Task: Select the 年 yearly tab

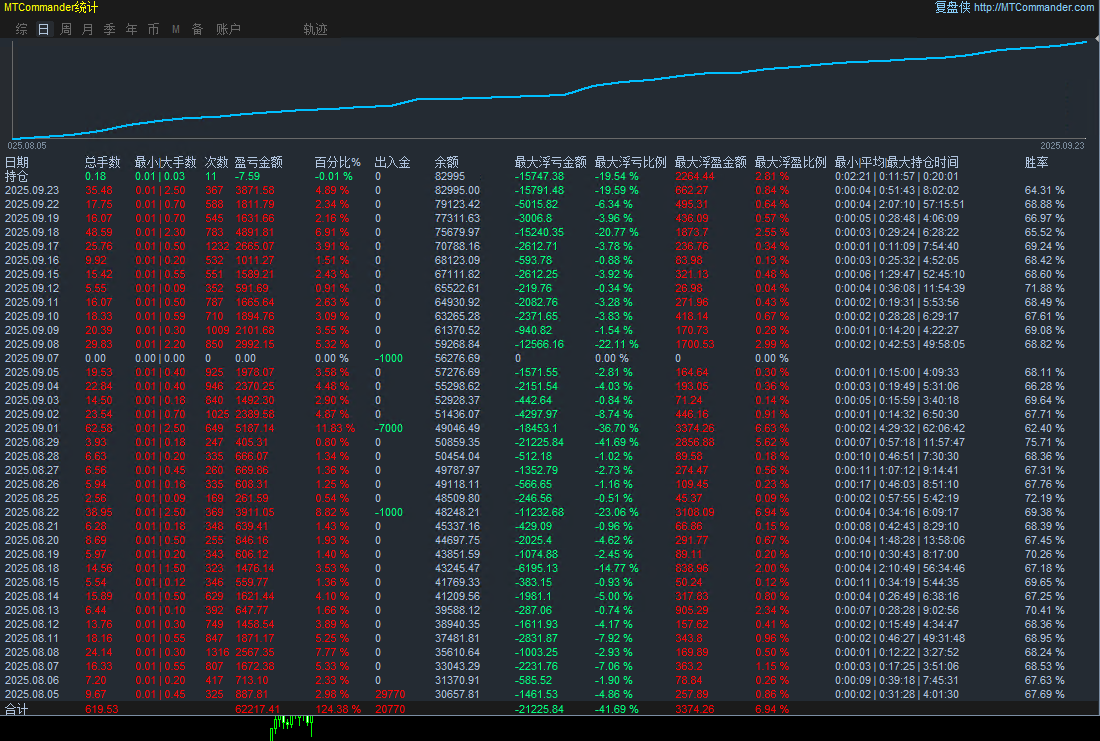Action: coord(132,29)
